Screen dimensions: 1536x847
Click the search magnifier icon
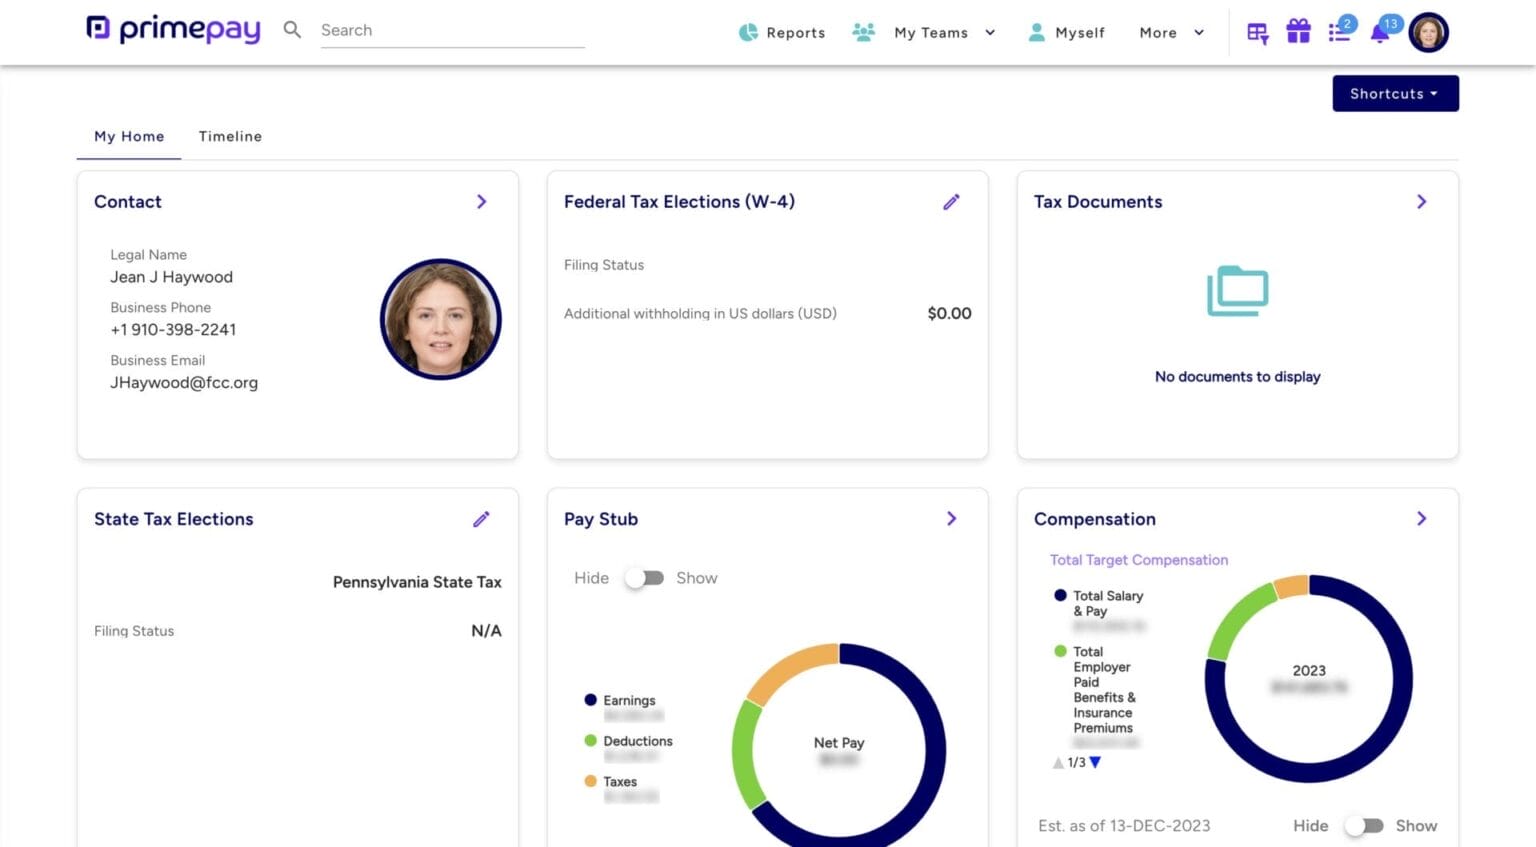292,30
